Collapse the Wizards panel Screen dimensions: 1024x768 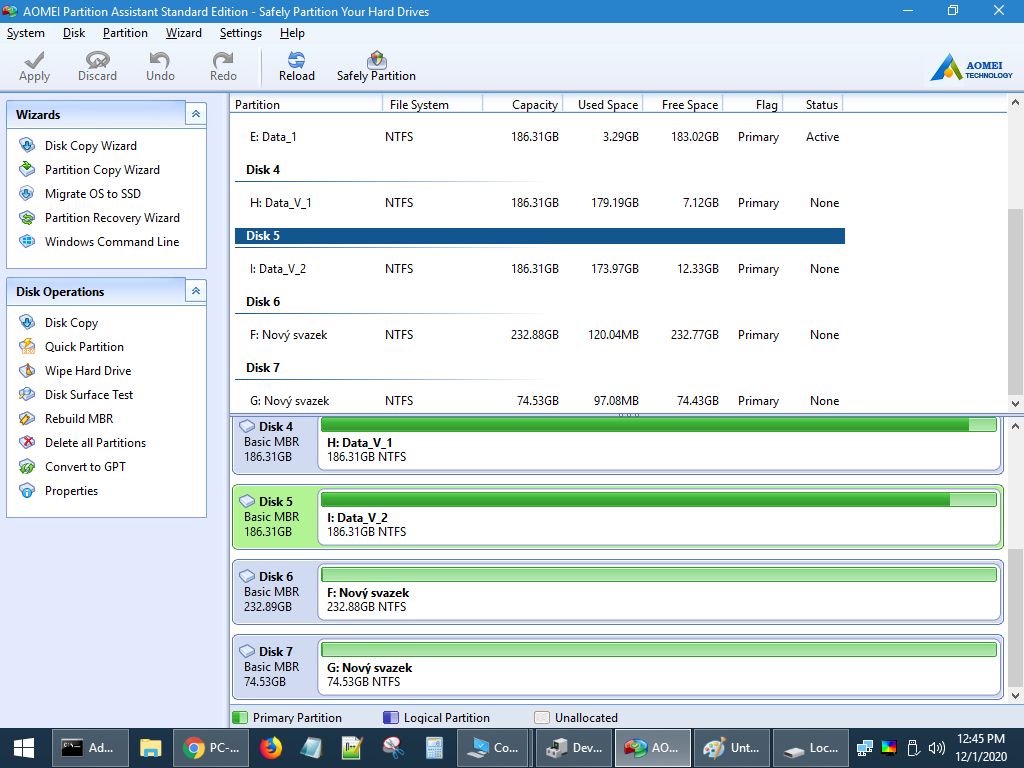196,115
